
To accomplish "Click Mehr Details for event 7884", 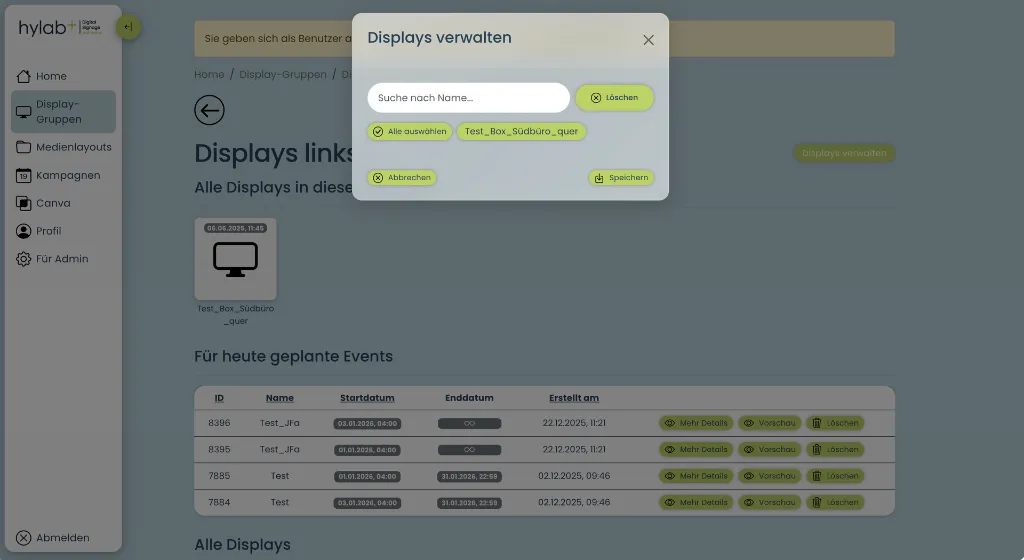I will [x=696, y=503].
